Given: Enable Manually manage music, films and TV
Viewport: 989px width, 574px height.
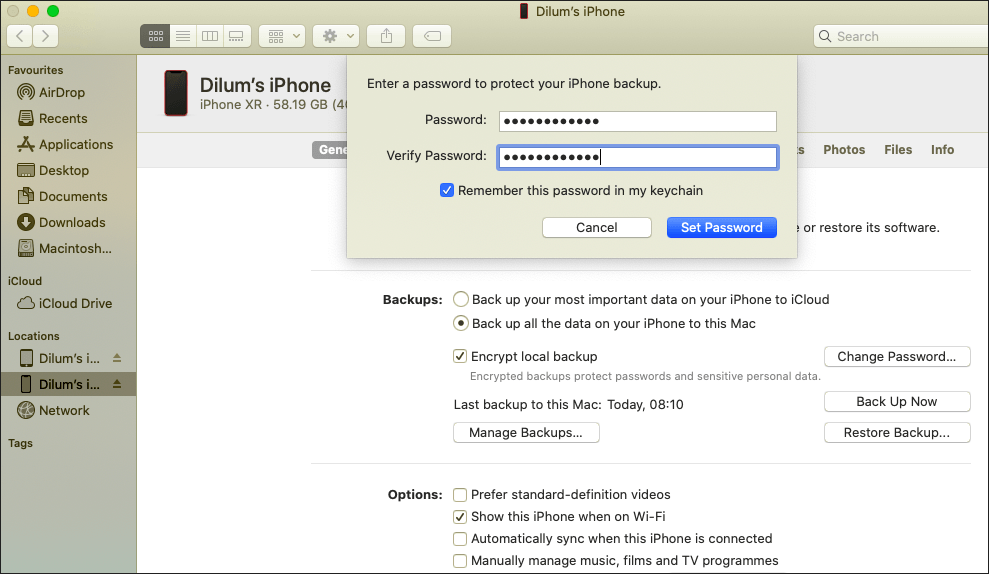Looking at the screenshot, I should click(460, 561).
